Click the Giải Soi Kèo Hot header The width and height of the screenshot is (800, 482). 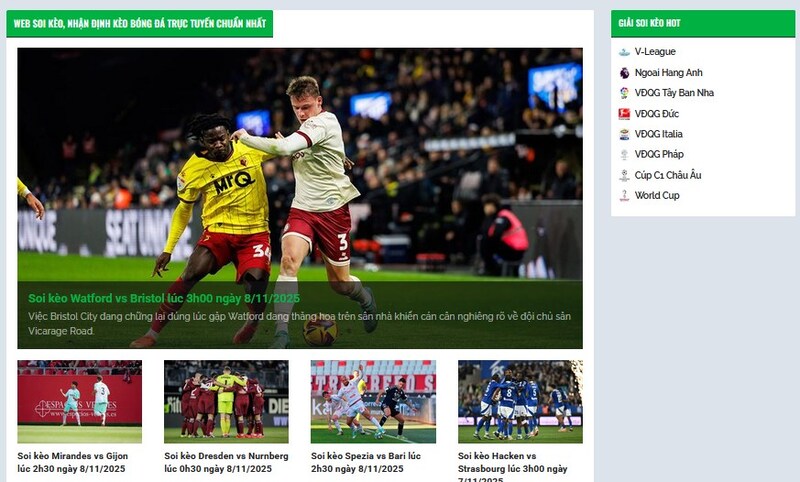[649, 23]
